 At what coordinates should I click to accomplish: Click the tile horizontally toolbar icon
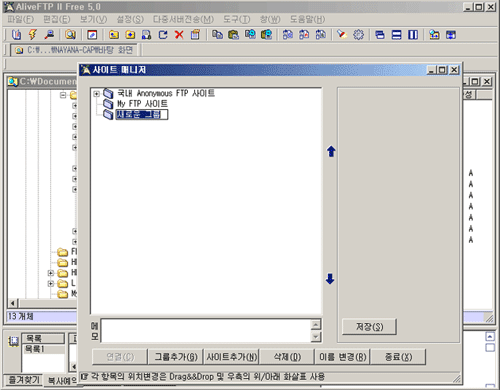tap(396, 35)
